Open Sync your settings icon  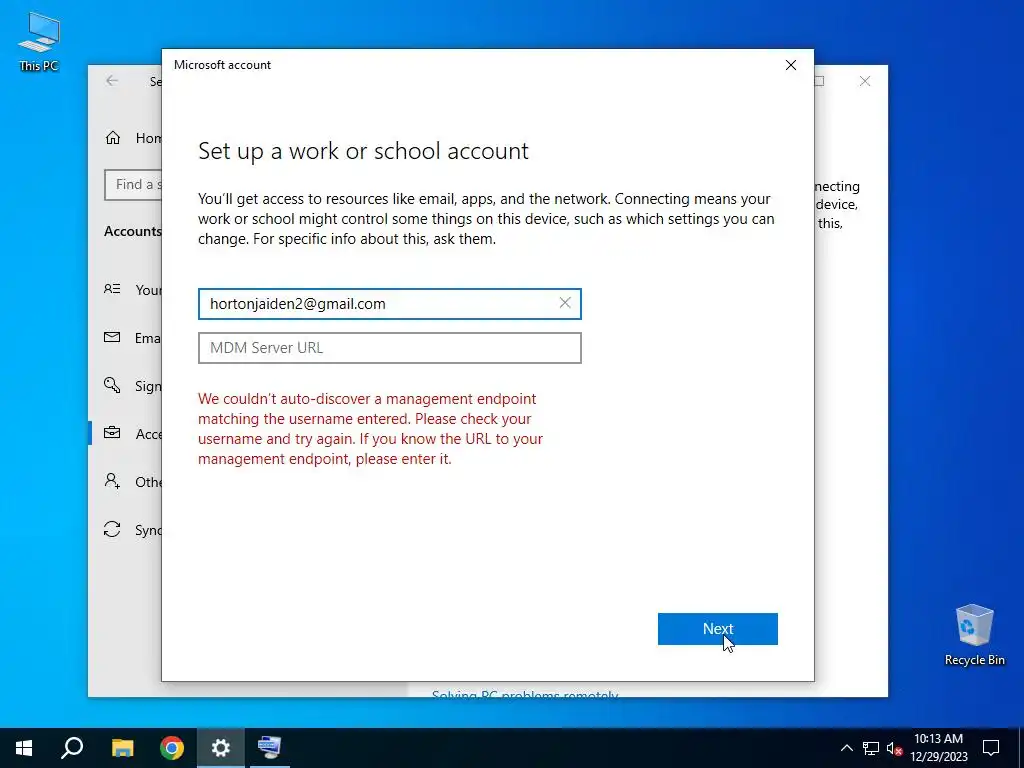pyautogui.click(x=112, y=529)
